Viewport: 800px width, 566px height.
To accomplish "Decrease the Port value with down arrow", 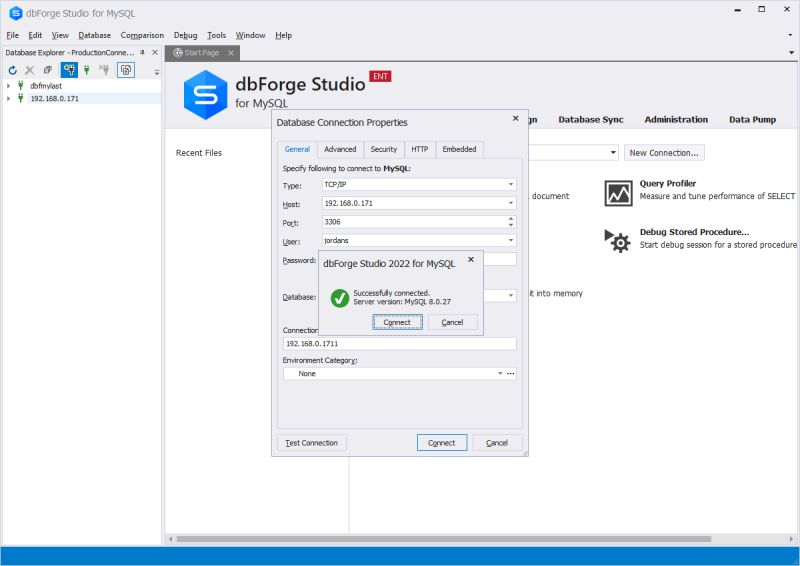I will tap(511, 225).
